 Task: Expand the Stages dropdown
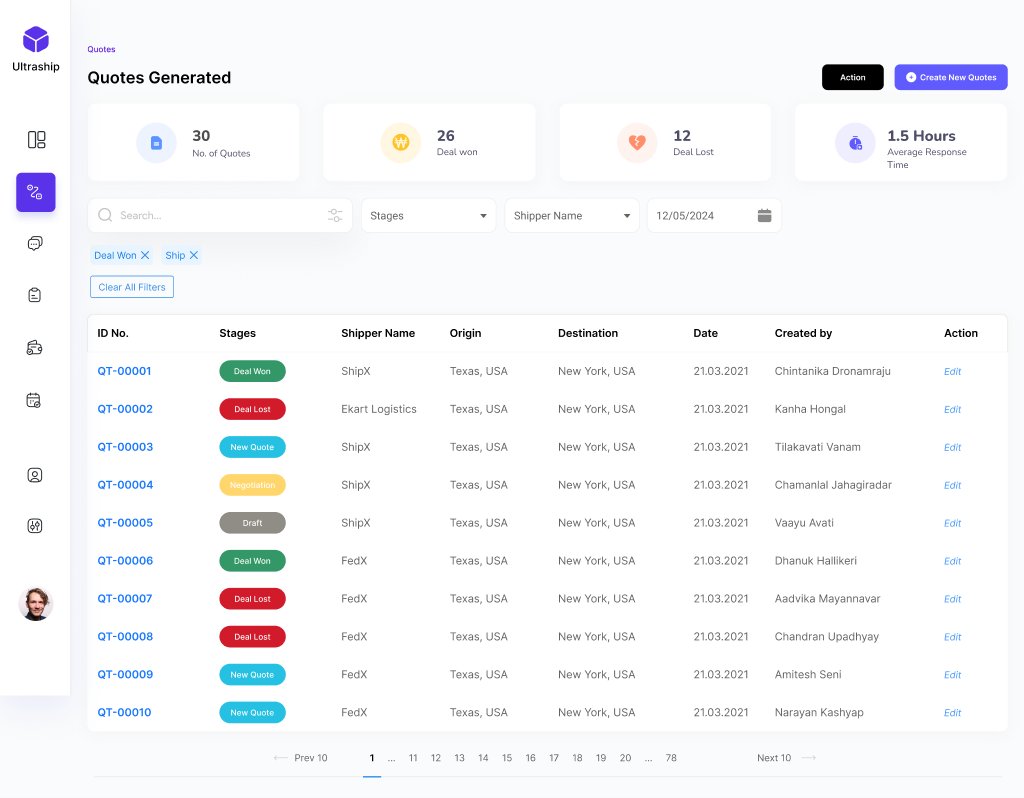pyautogui.click(x=428, y=215)
